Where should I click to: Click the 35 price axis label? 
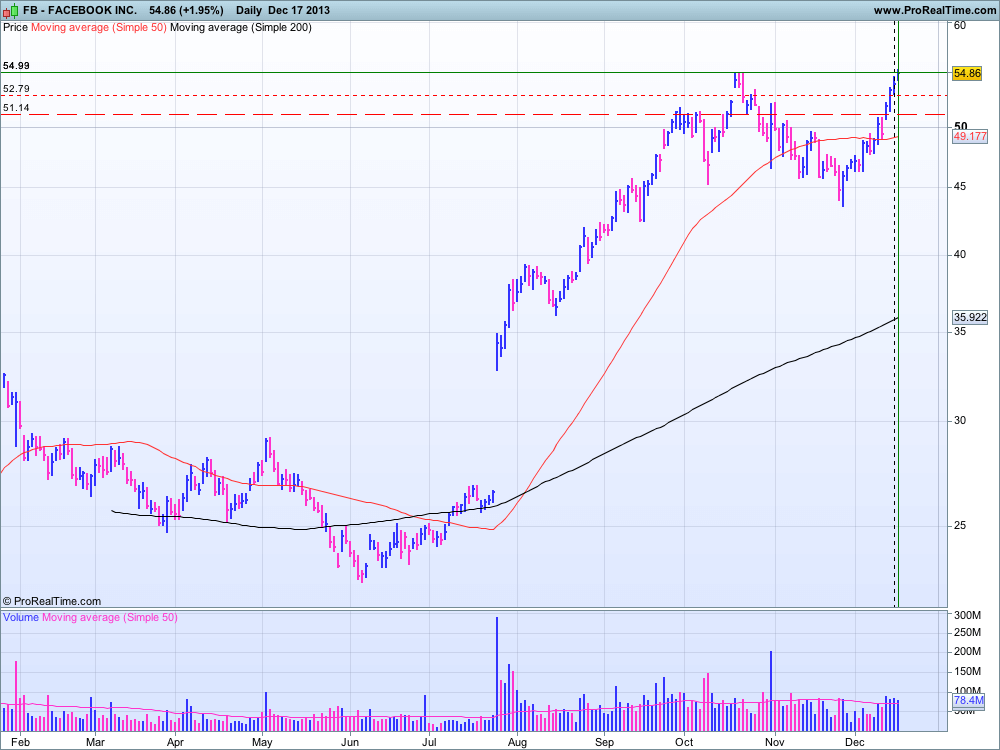pos(960,332)
